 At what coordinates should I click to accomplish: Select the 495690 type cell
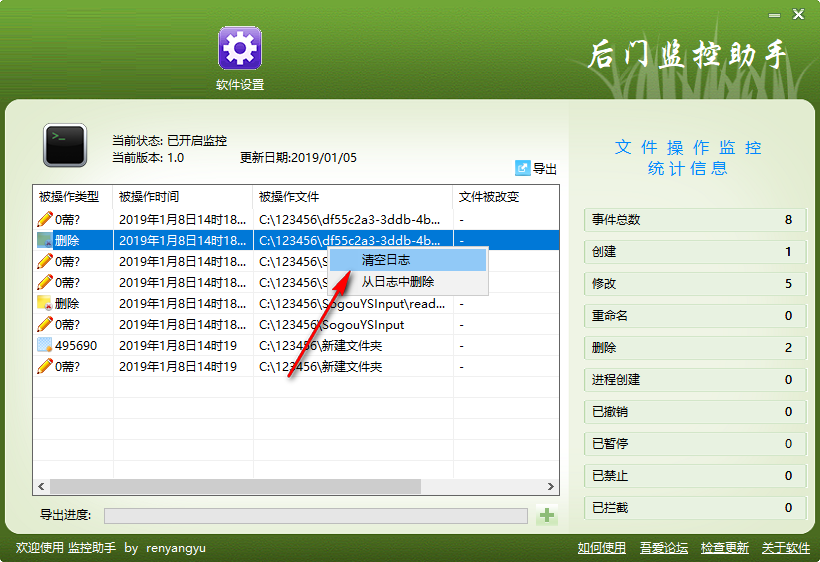pyautogui.click(x=76, y=346)
